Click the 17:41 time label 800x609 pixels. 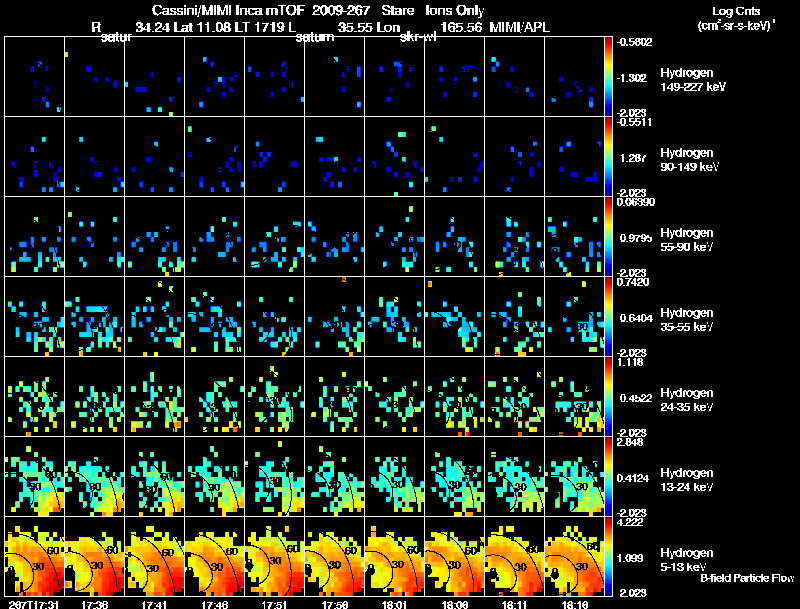click(x=154, y=604)
